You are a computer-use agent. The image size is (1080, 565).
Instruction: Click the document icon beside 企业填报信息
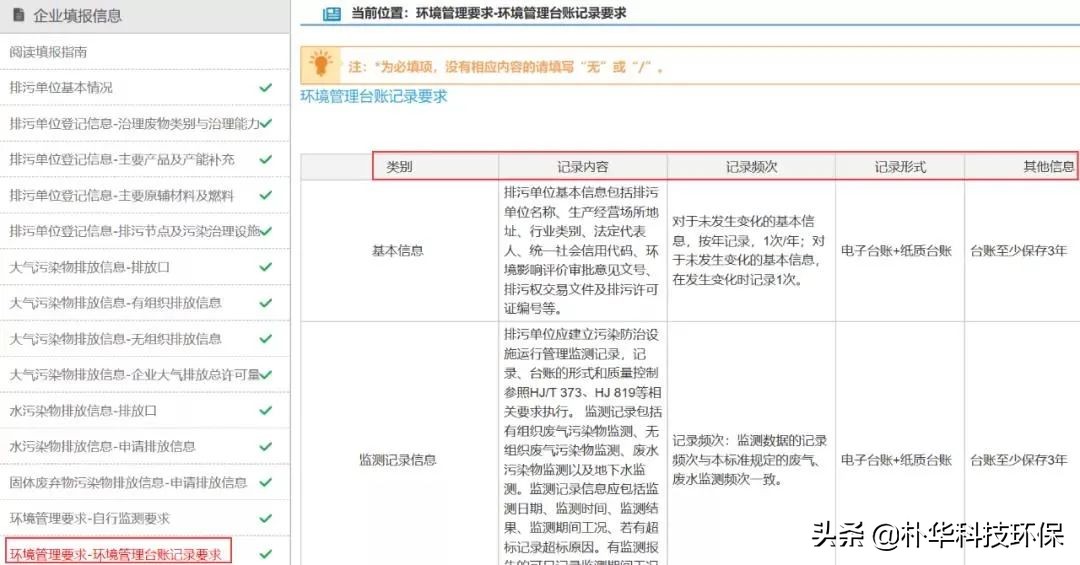(x=19, y=14)
